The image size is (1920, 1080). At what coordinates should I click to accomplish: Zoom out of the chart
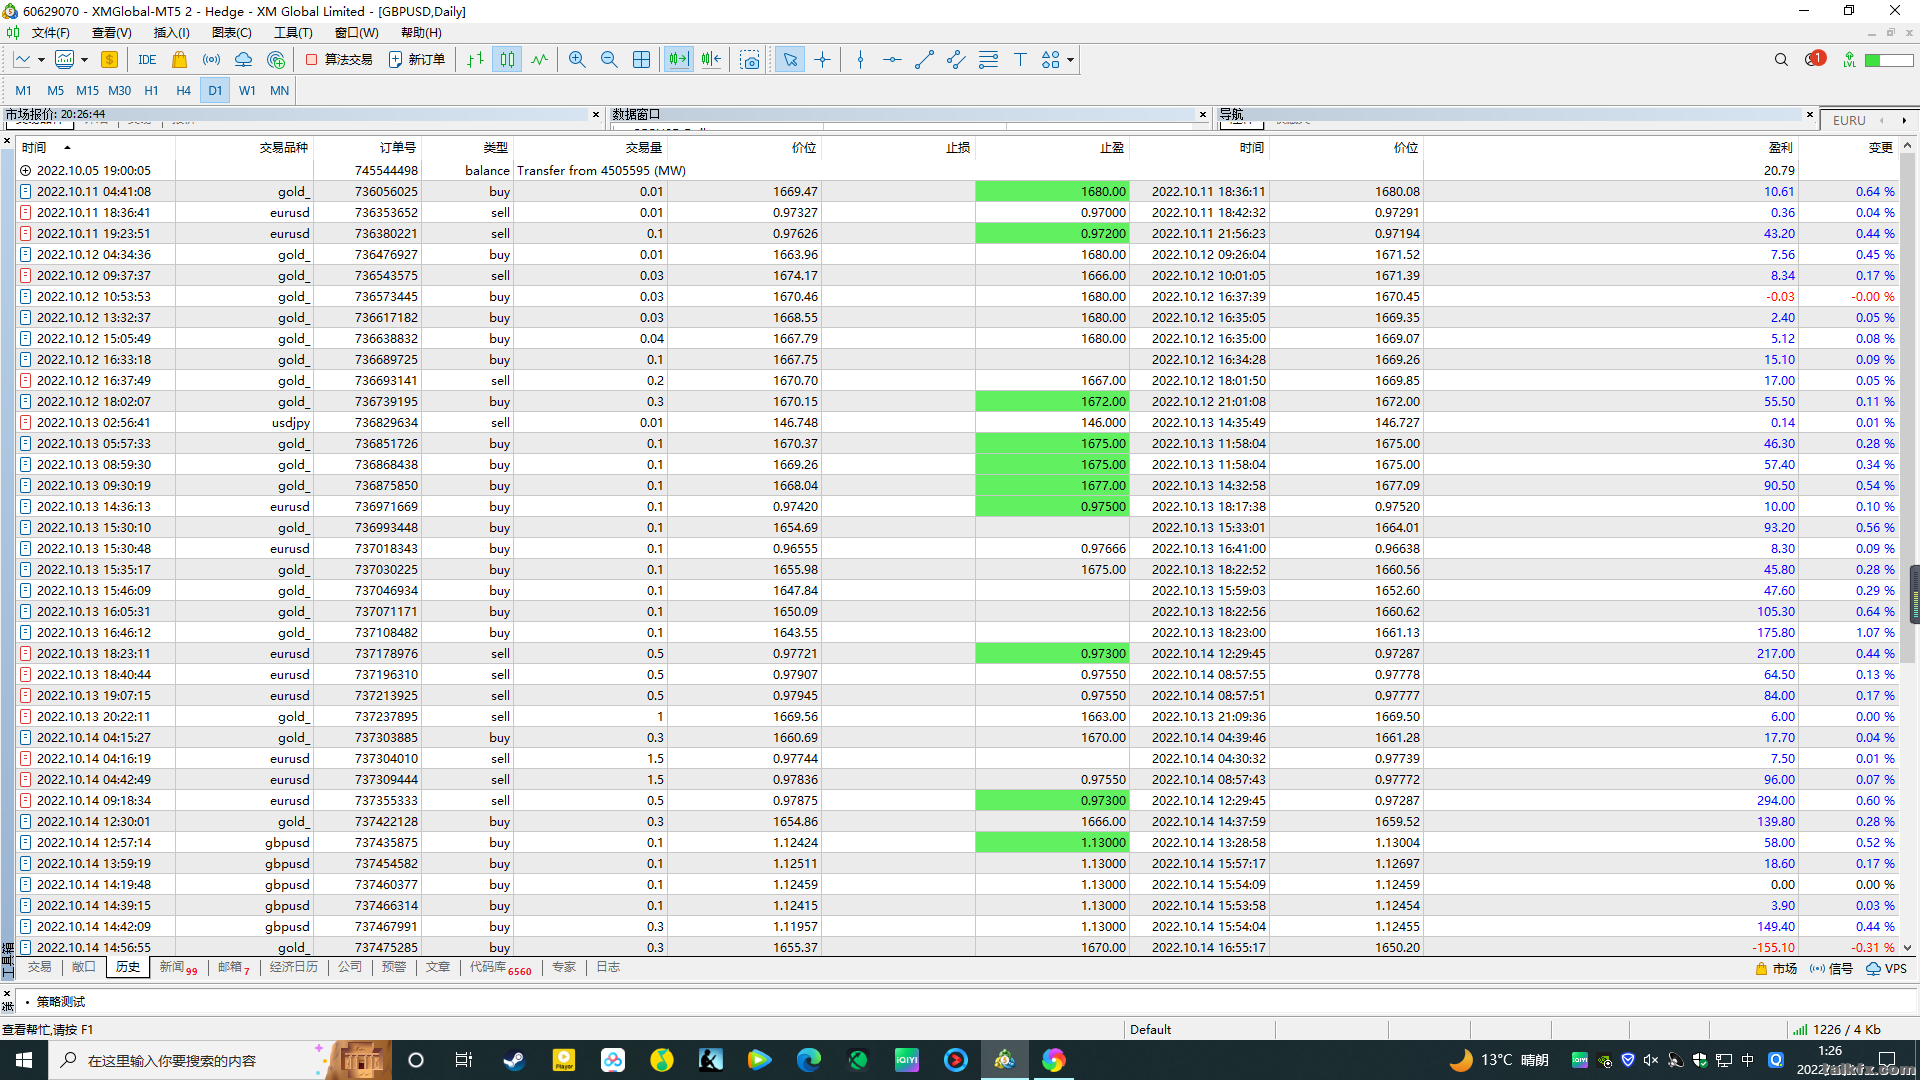tap(609, 60)
